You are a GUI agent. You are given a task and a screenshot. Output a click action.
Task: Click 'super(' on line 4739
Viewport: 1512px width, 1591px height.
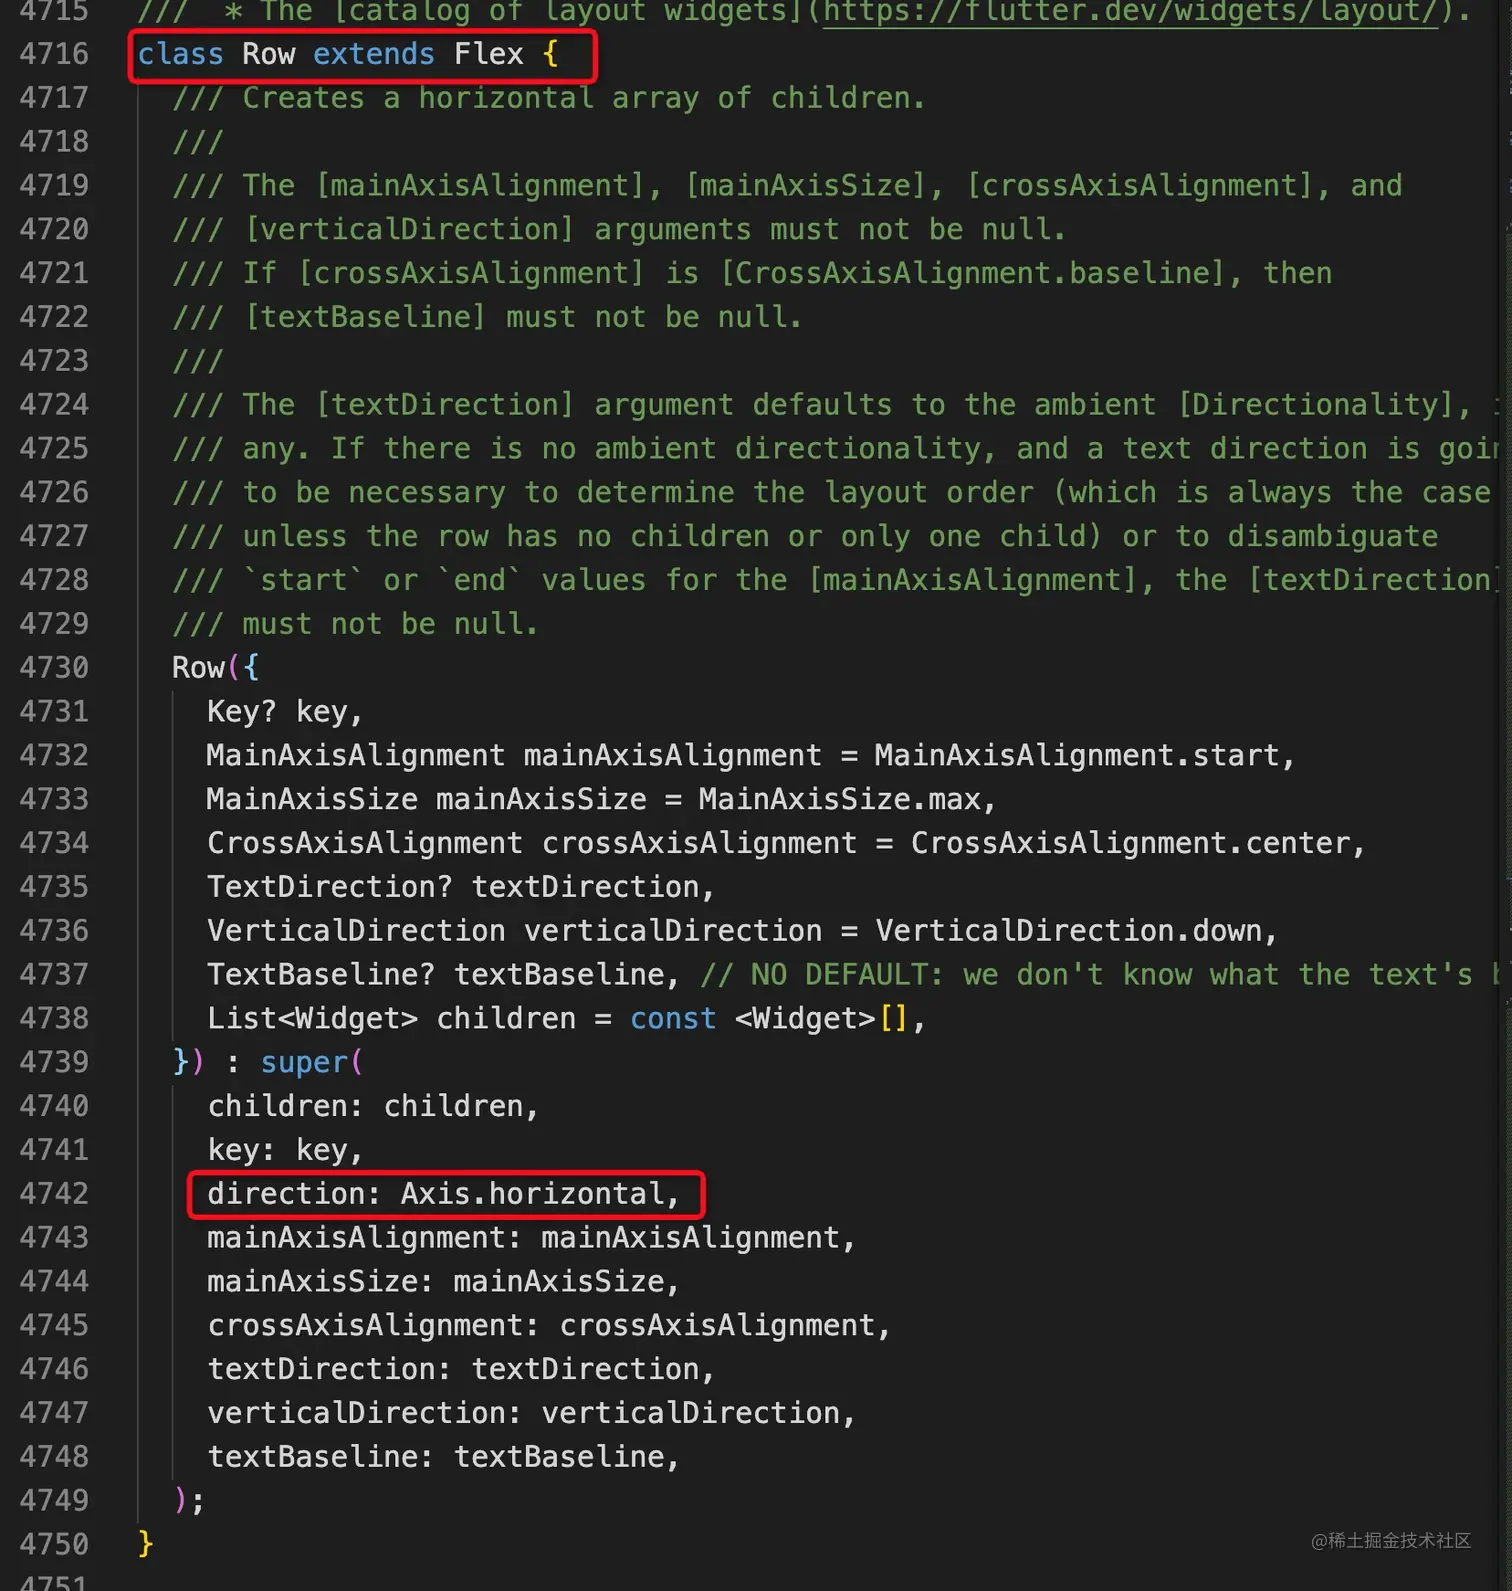tap(311, 1063)
